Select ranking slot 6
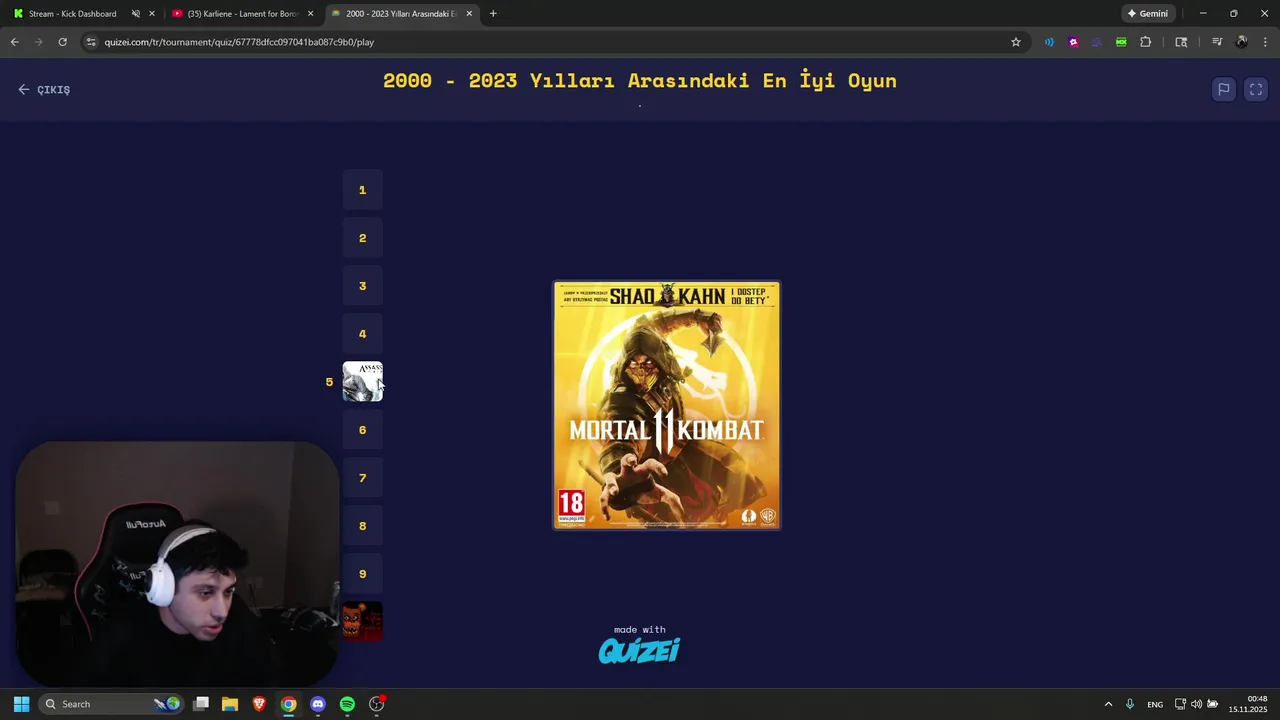The image size is (1280, 720). 363,430
